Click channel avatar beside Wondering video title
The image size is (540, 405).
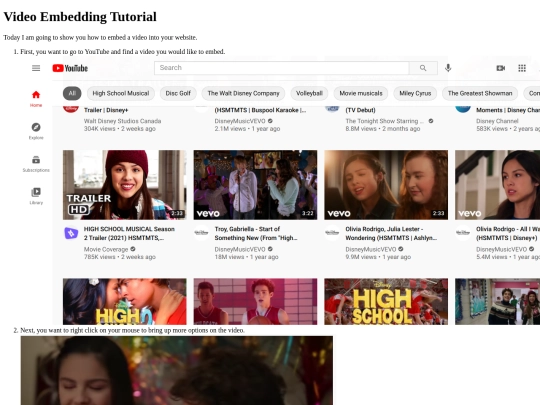332,233
